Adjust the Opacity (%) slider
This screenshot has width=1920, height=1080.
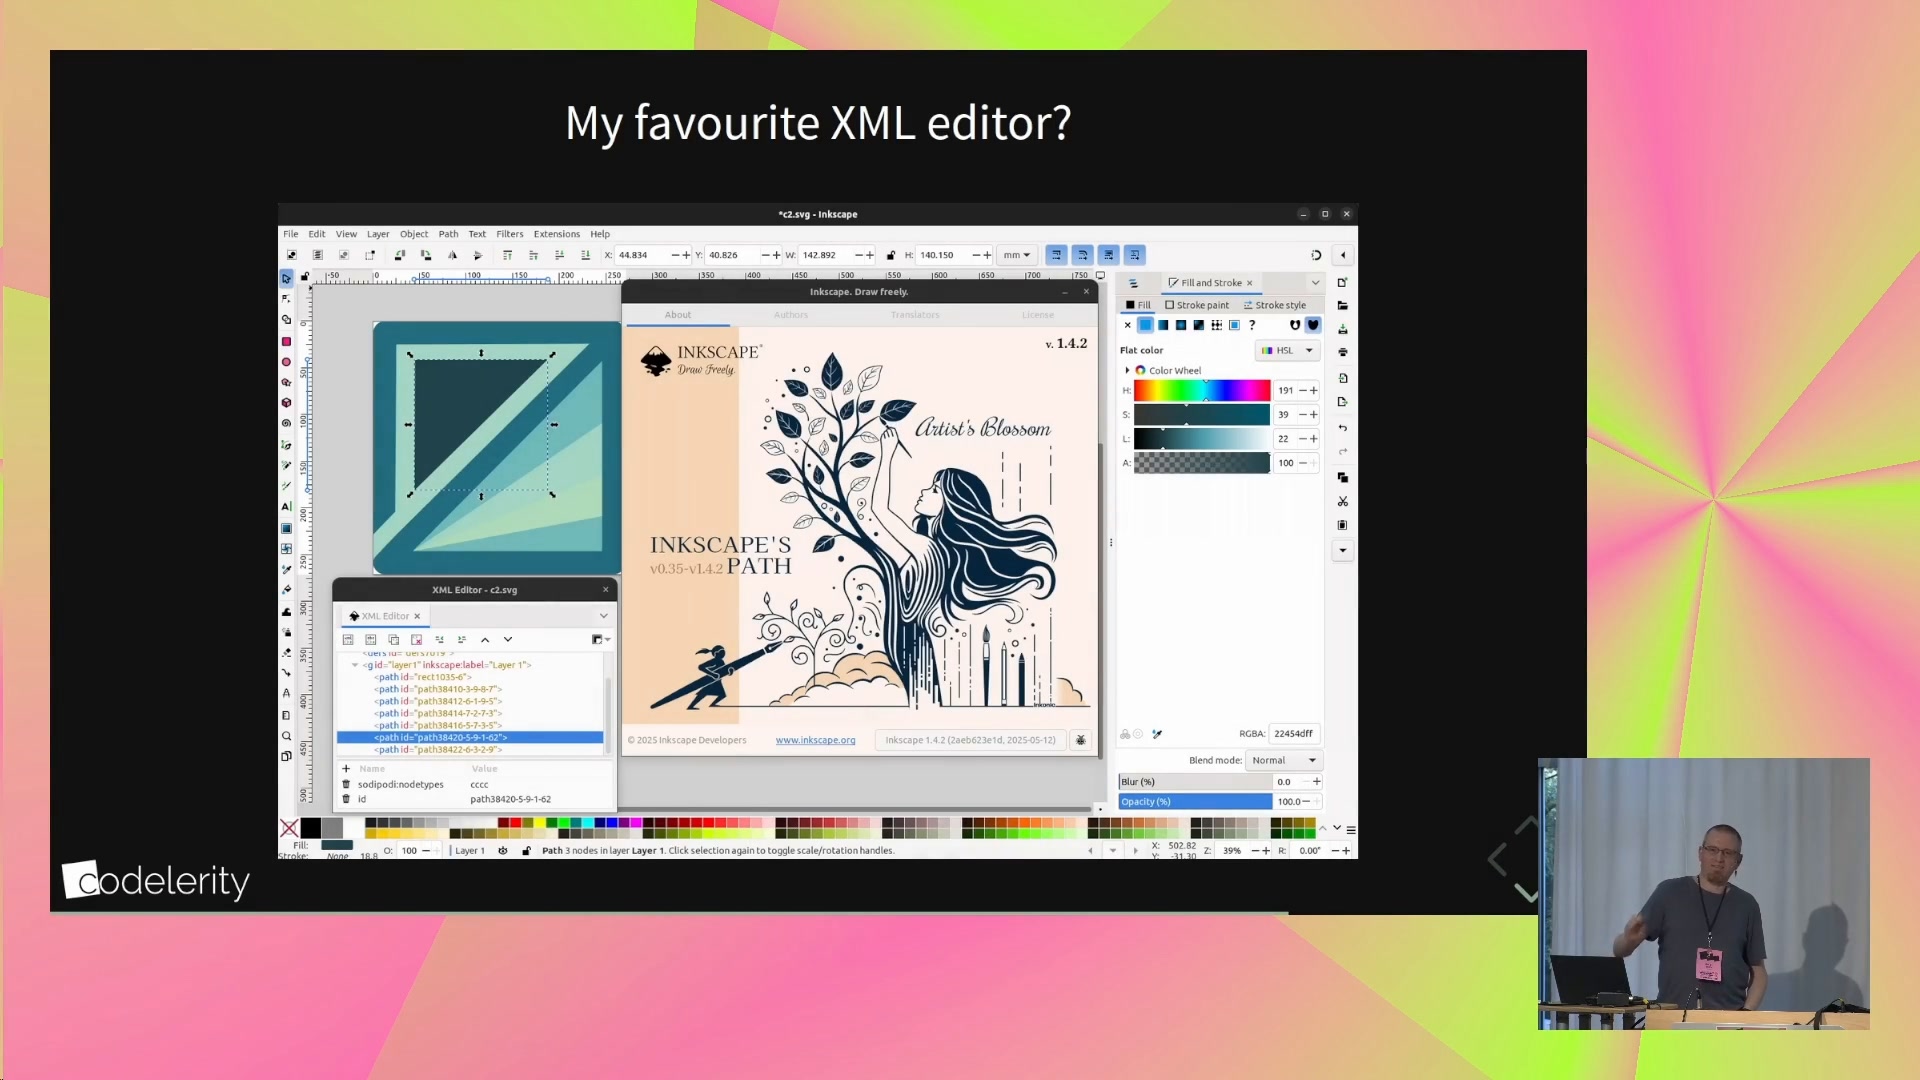pyautogui.click(x=1195, y=802)
